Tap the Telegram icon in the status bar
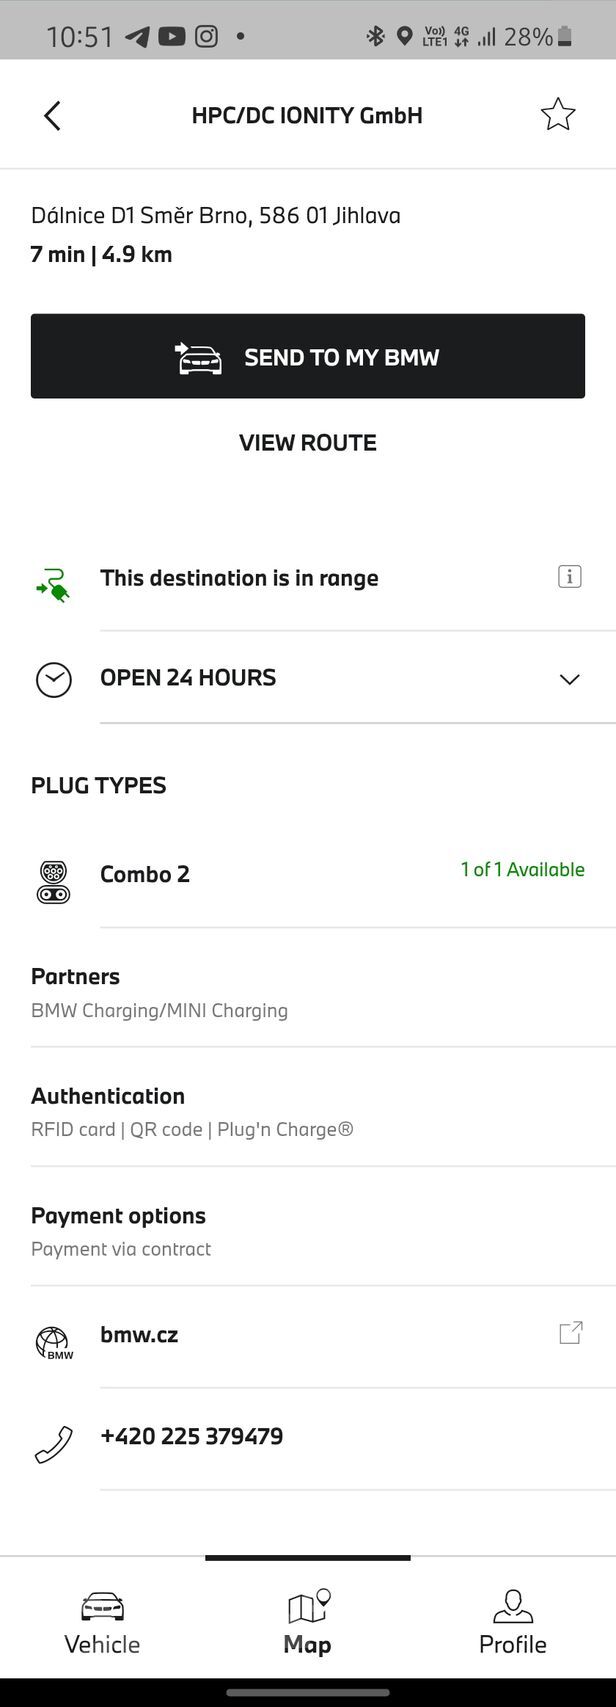This screenshot has width=616, height=1707. [x=137, y=36]
